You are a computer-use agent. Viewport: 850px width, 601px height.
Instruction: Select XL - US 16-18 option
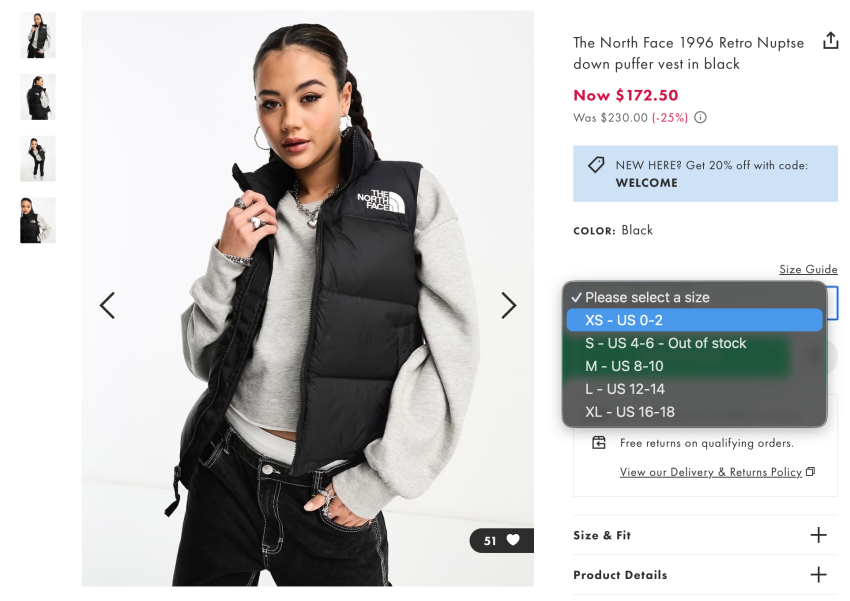pyautogui.click(x=694, y=411)
